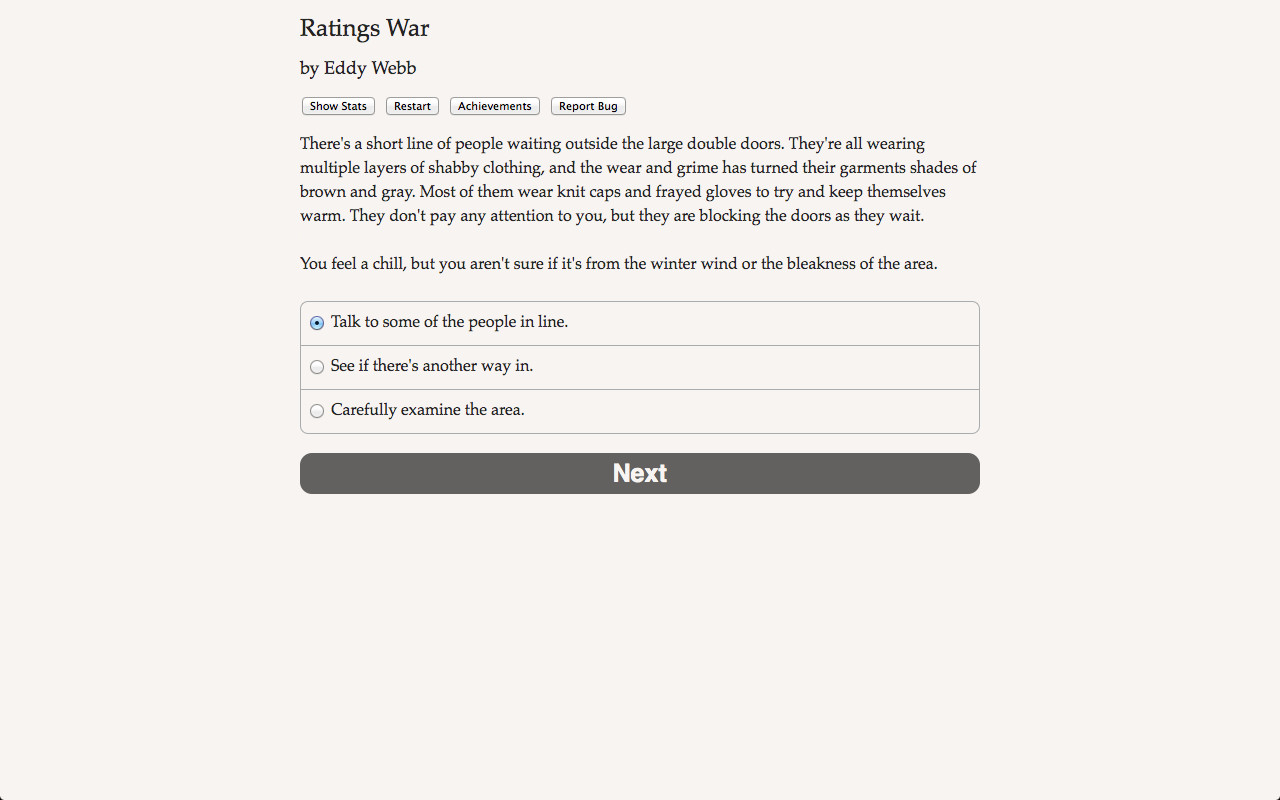Restart the story from the beginning
Viewport: 1280px width, 800px height.
[x=411, y=106]
